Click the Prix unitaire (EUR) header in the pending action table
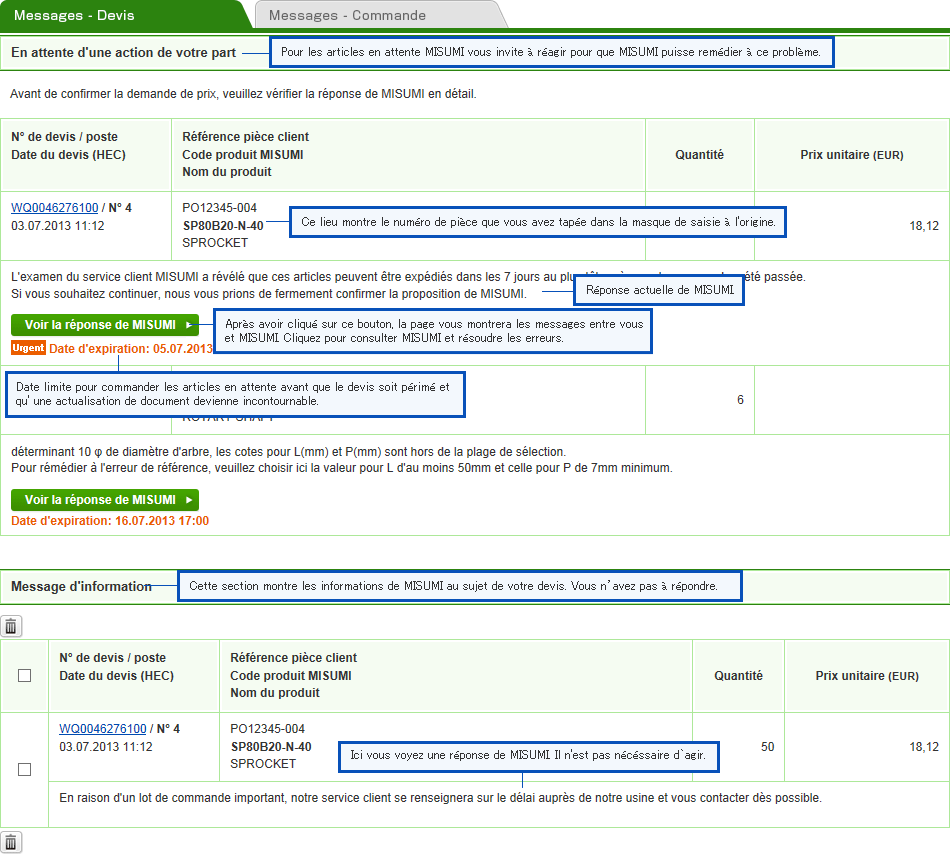This screenshot has width=950, height=855. 852,155
